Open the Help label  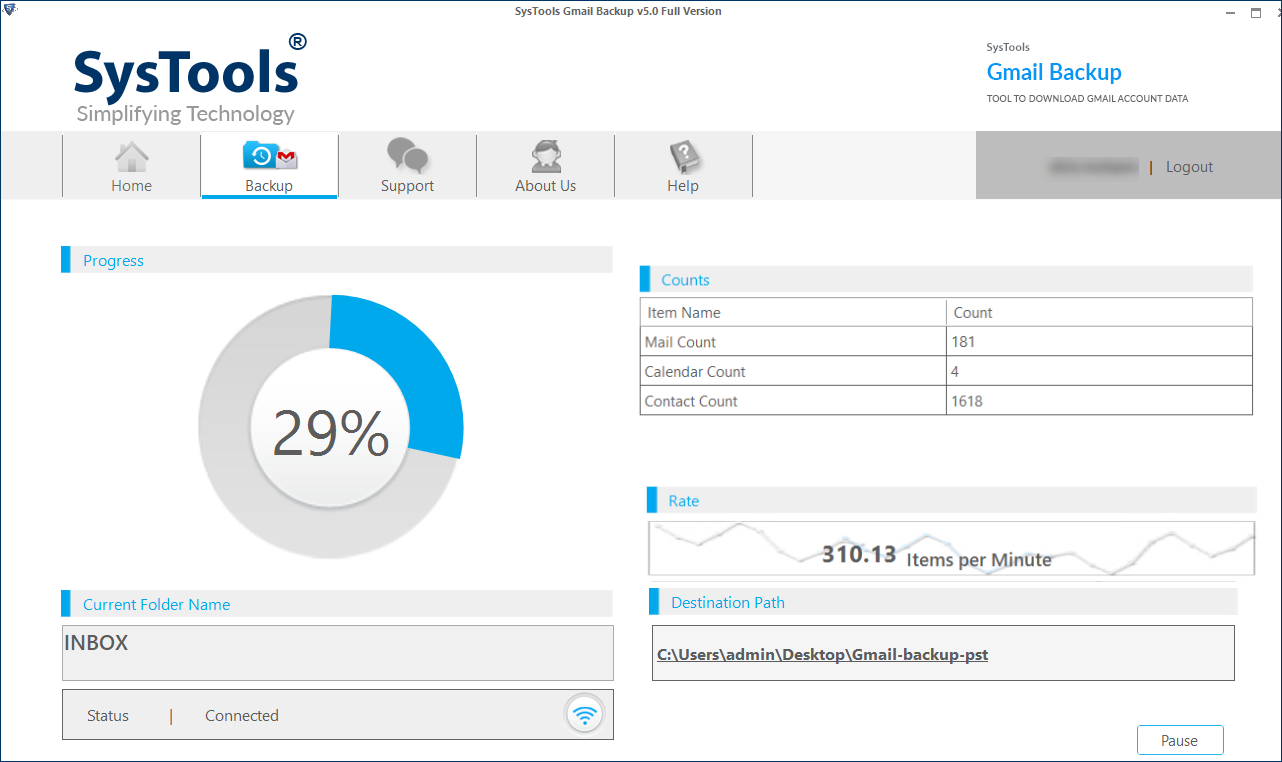683,186
